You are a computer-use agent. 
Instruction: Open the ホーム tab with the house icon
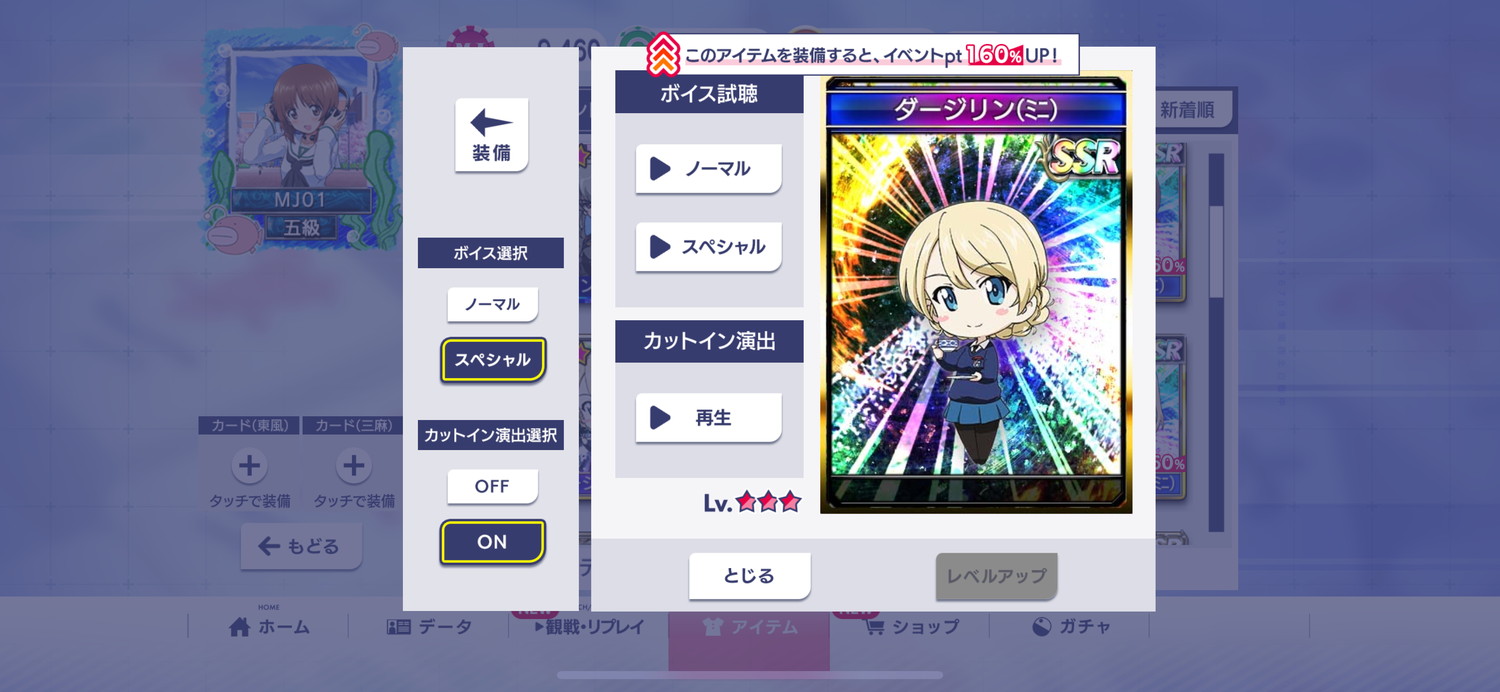click(269, 627)
